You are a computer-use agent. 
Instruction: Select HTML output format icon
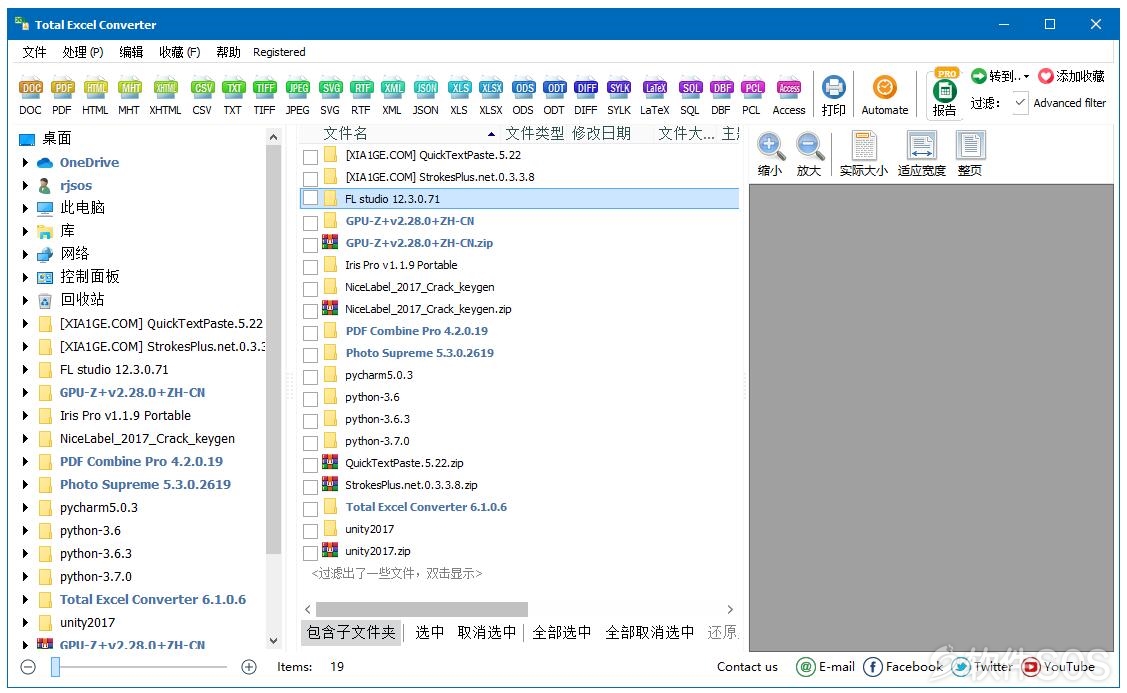pos(95,96)
